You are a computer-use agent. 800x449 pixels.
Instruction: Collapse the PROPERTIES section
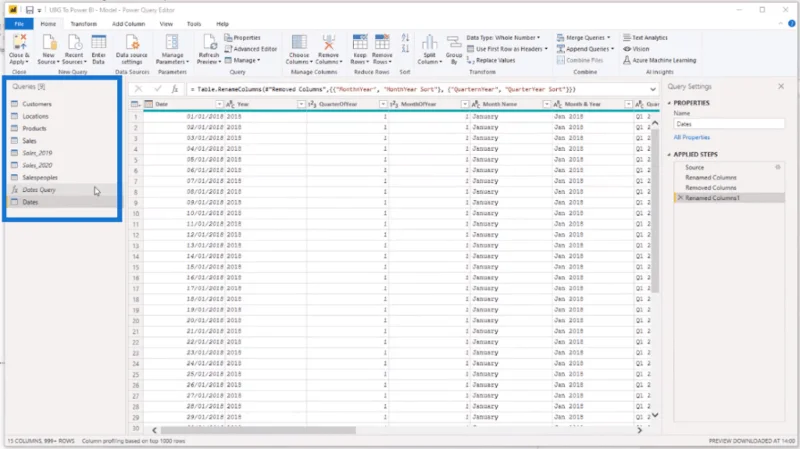[x=669, y=103]
